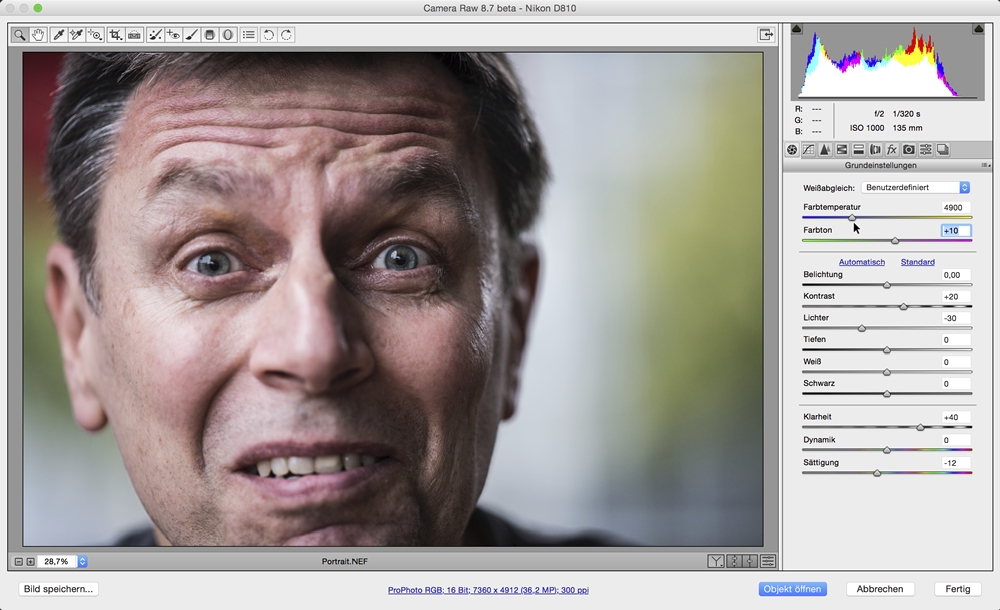This screenshot has height=610, width=1000.
Task: Click the Farbtemperatur slider handle
Action: click(x=852, y=217)
